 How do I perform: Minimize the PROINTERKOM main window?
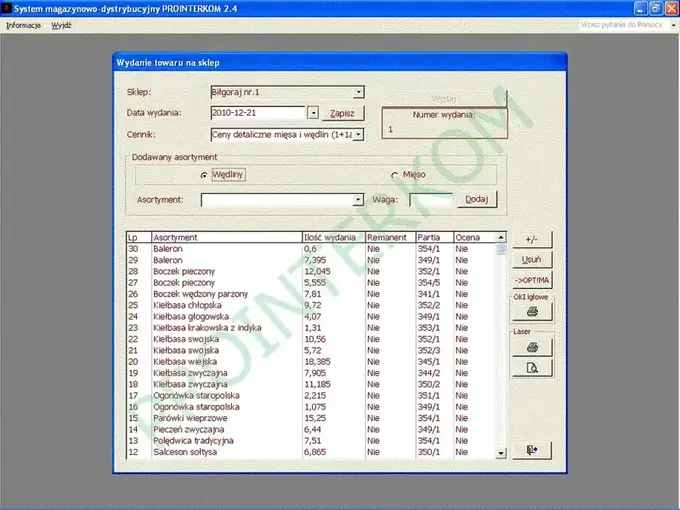click(x=641, y=8)
